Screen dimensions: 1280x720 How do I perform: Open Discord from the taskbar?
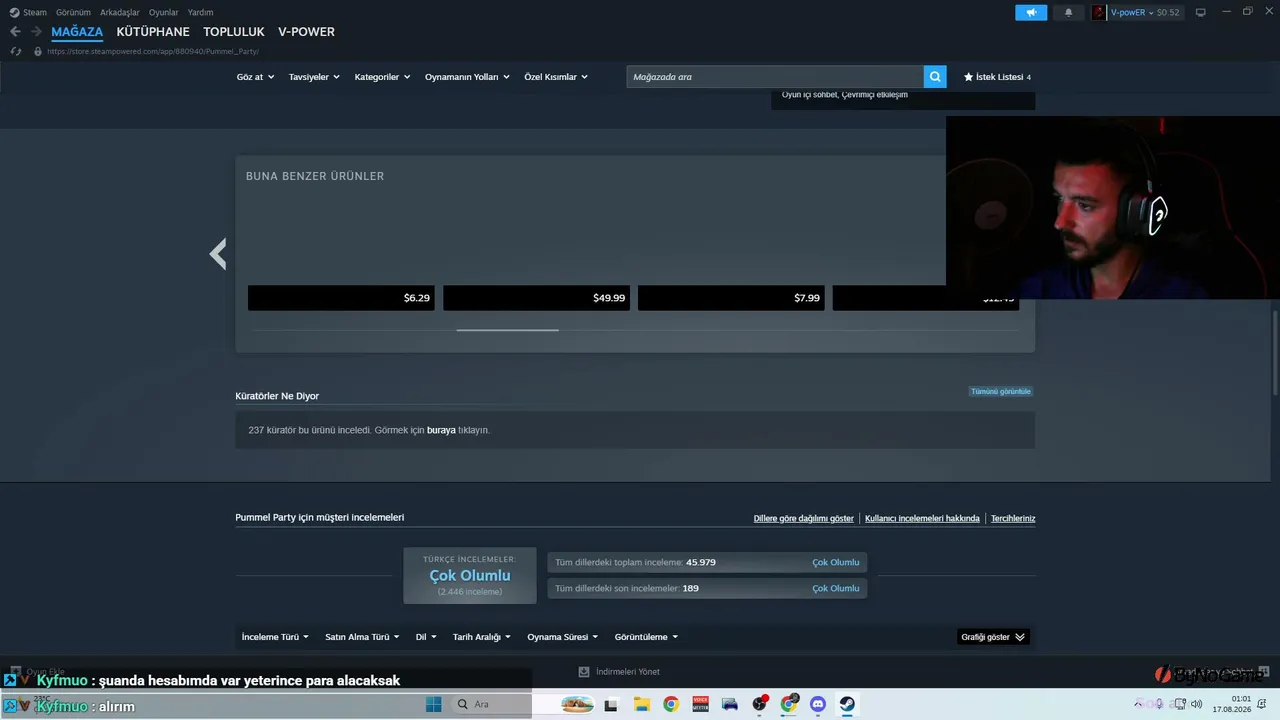pos(818,704)
